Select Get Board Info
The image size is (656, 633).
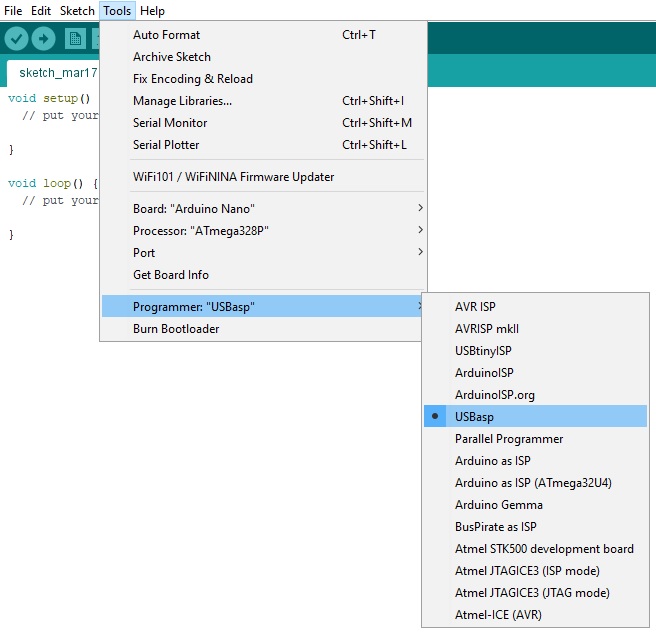pos(171,275)
